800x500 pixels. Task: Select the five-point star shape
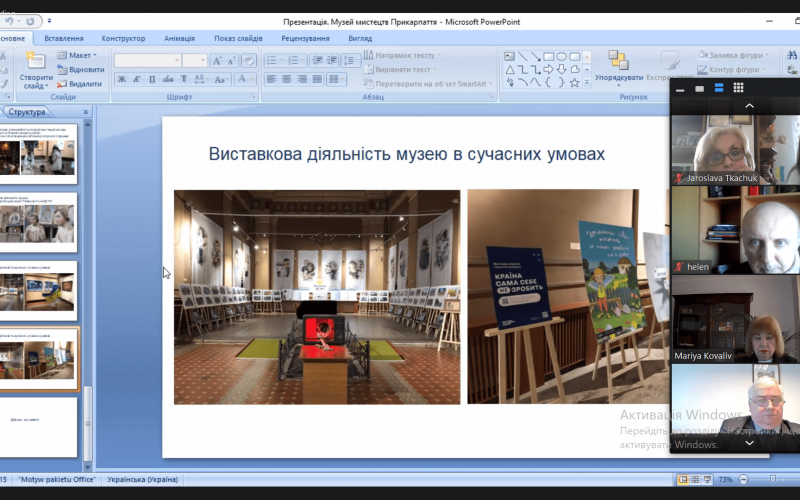click(575, 82)
